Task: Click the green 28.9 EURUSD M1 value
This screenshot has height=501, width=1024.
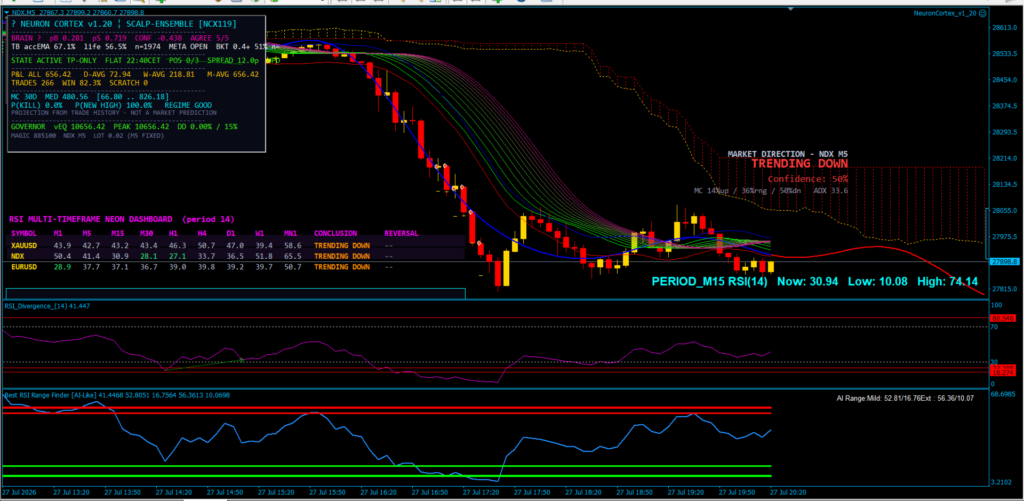Action: [x=63, y=267]
